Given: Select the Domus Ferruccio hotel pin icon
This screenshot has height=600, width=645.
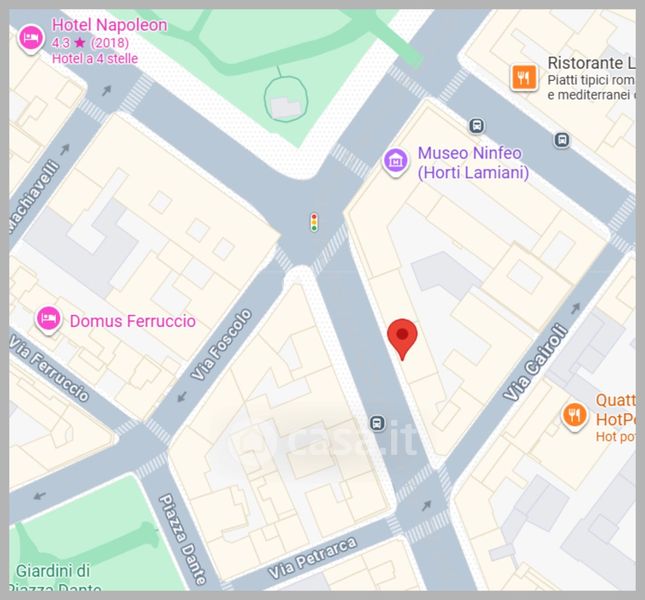Looking at the screenshot, I should tap(49, 320).
